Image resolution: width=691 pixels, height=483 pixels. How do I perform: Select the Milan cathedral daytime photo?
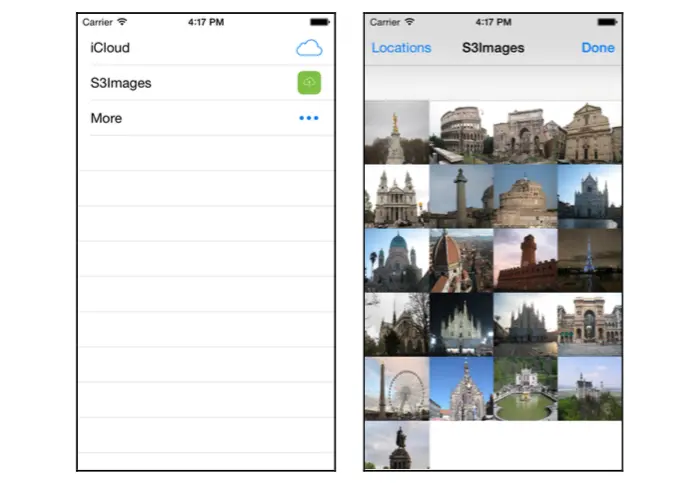click(x=525, y=324)
